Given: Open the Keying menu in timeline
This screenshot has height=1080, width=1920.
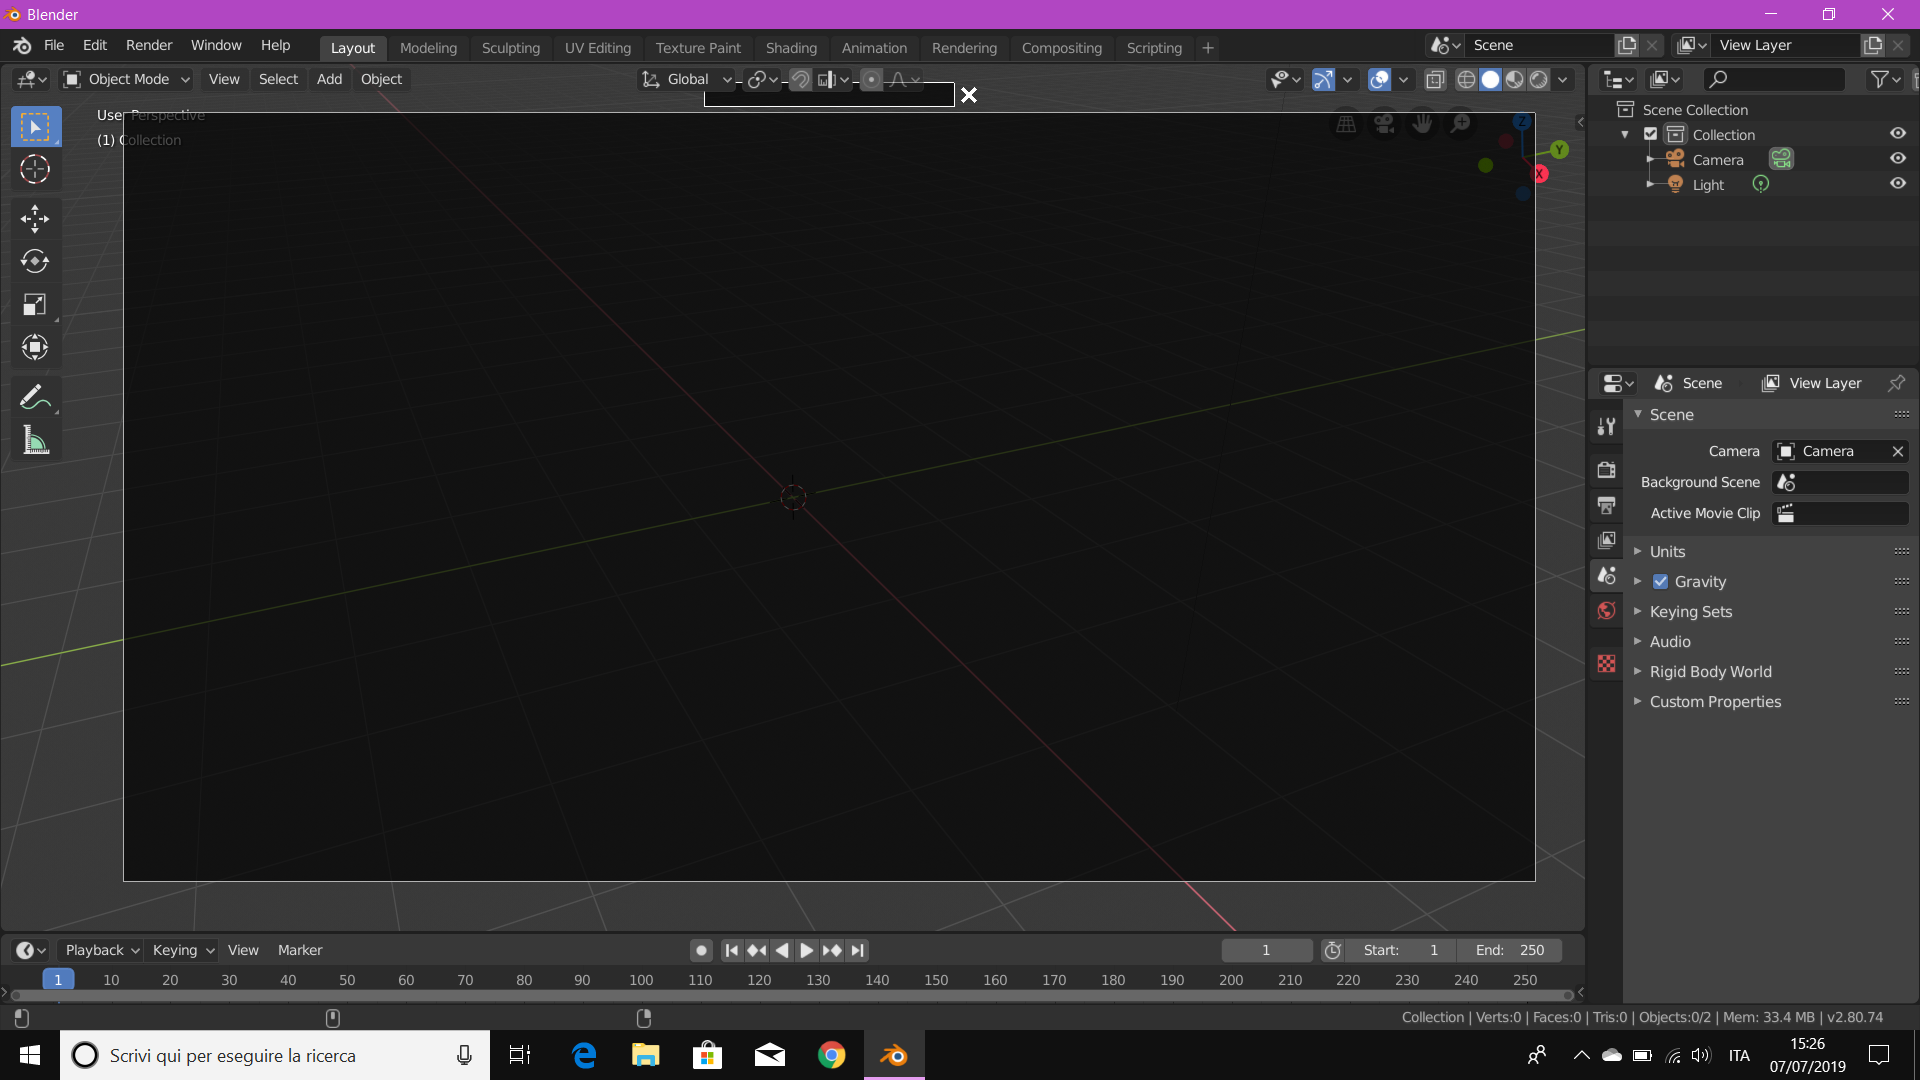Looking at the screenshot, I should tap(183, 950).
